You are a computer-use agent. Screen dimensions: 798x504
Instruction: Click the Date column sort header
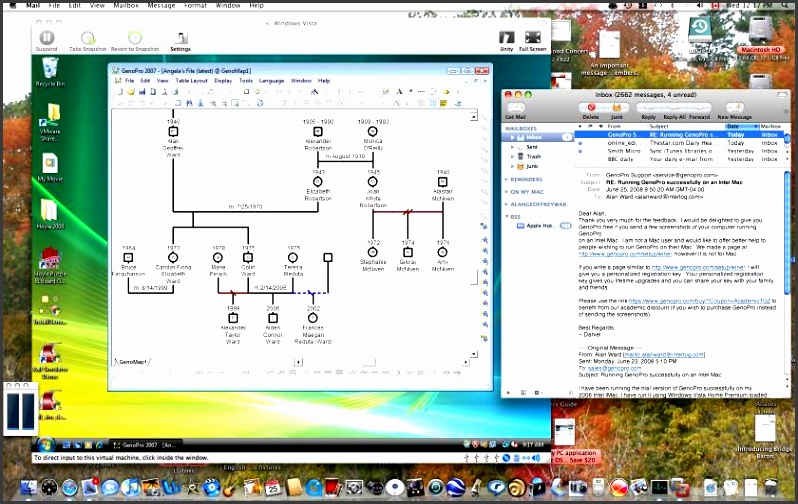[x=742, y=126]
